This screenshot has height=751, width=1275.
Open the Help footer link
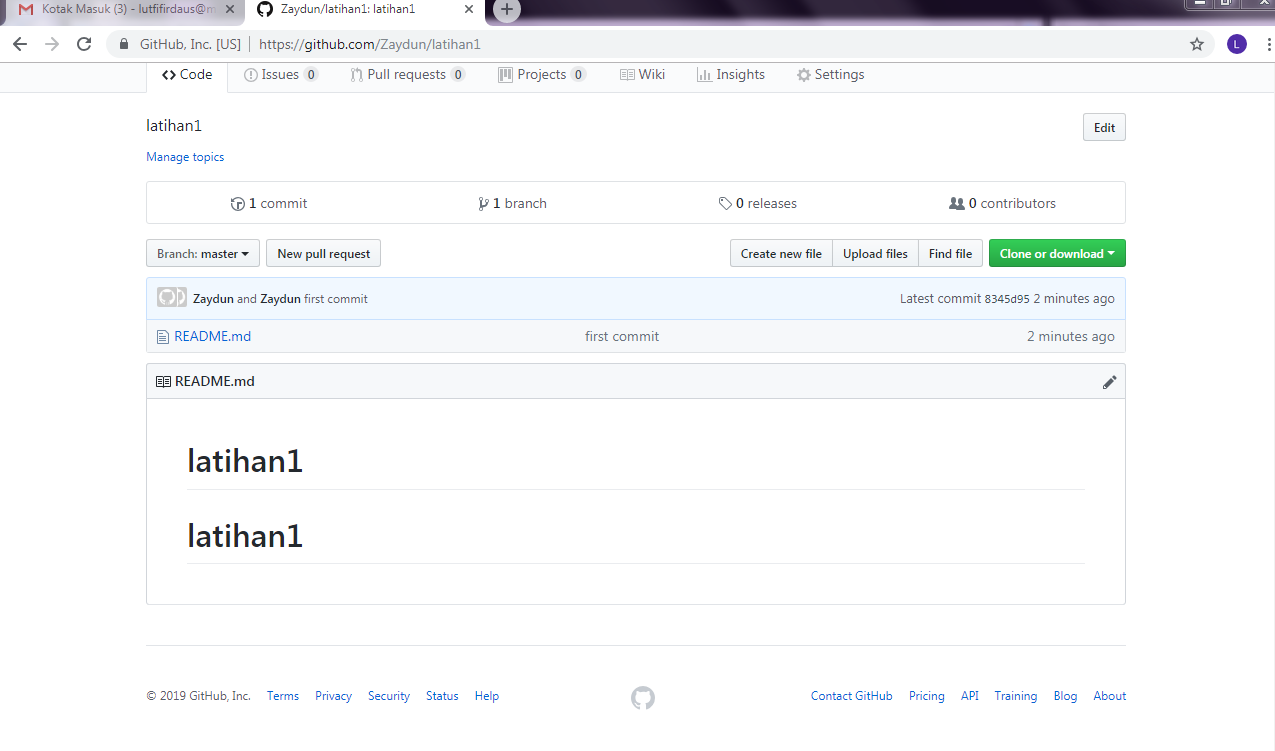coord(487,696)
